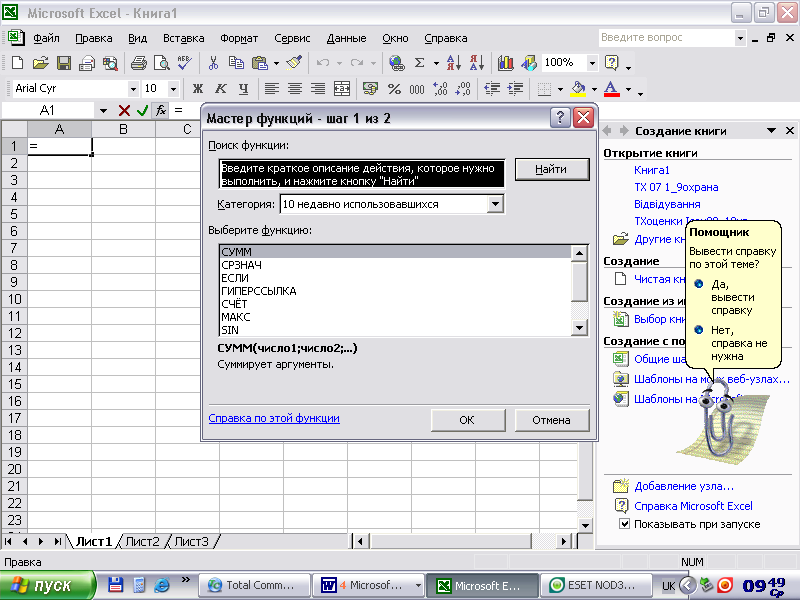Screen dimensions: 800x600
Task: Expand the font name Arial Cyr dropdown
Action: 133,89
